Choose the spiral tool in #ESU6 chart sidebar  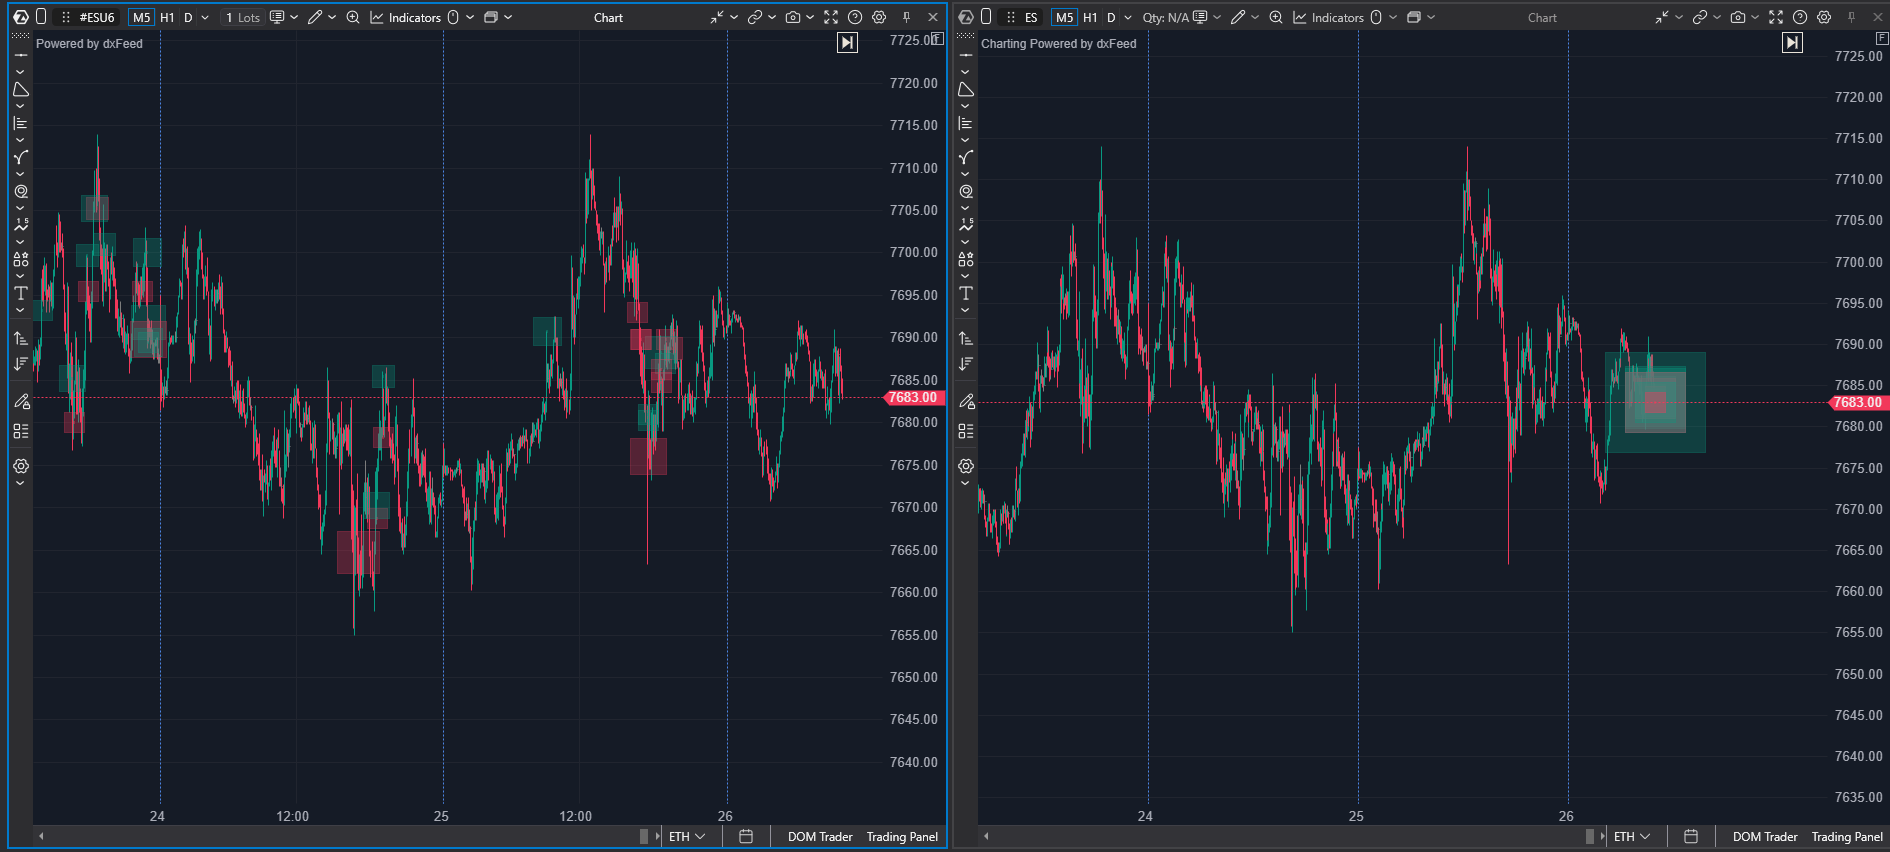20,192
